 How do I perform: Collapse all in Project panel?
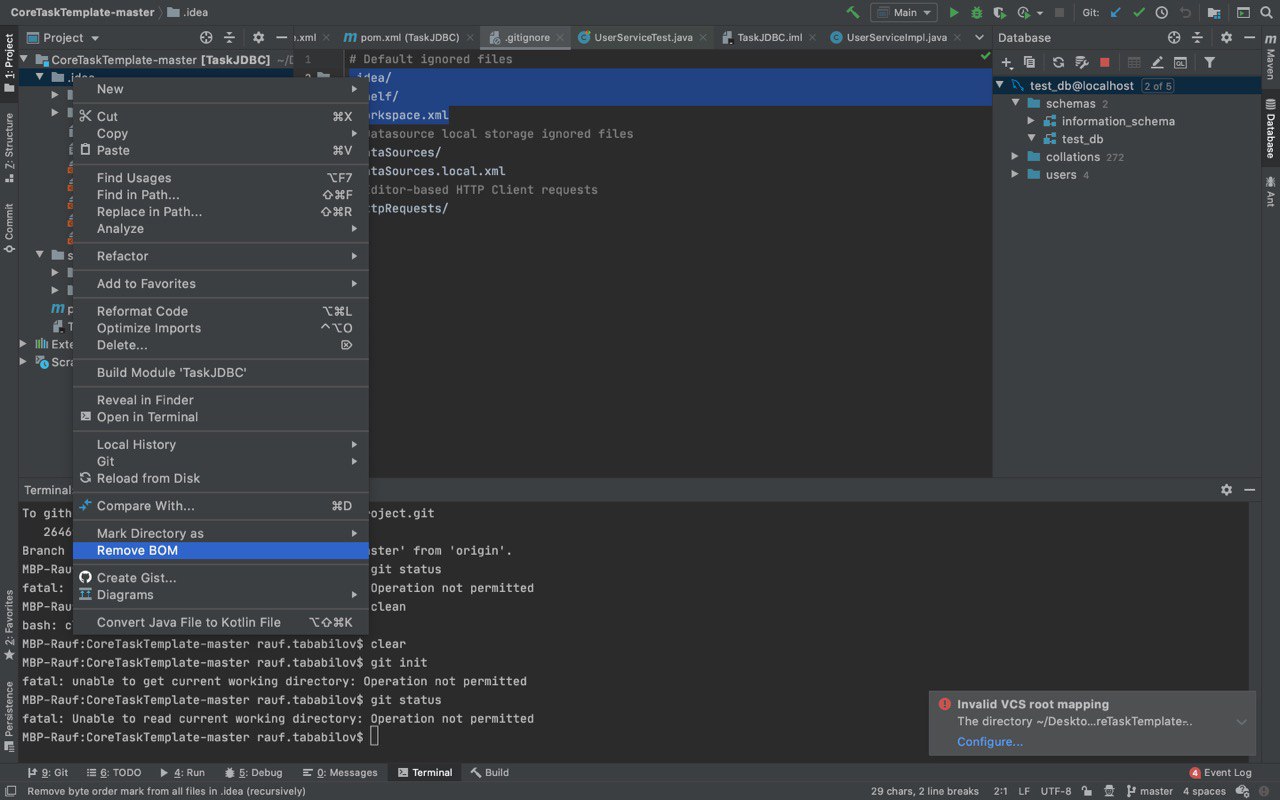pos(229,37)
